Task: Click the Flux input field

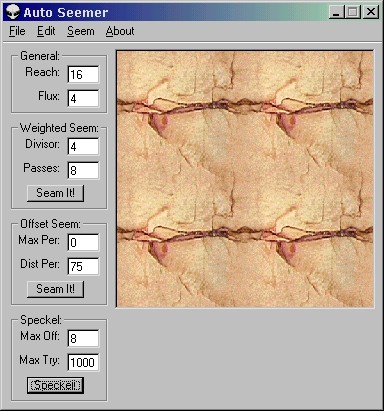Action: [83, 98]
